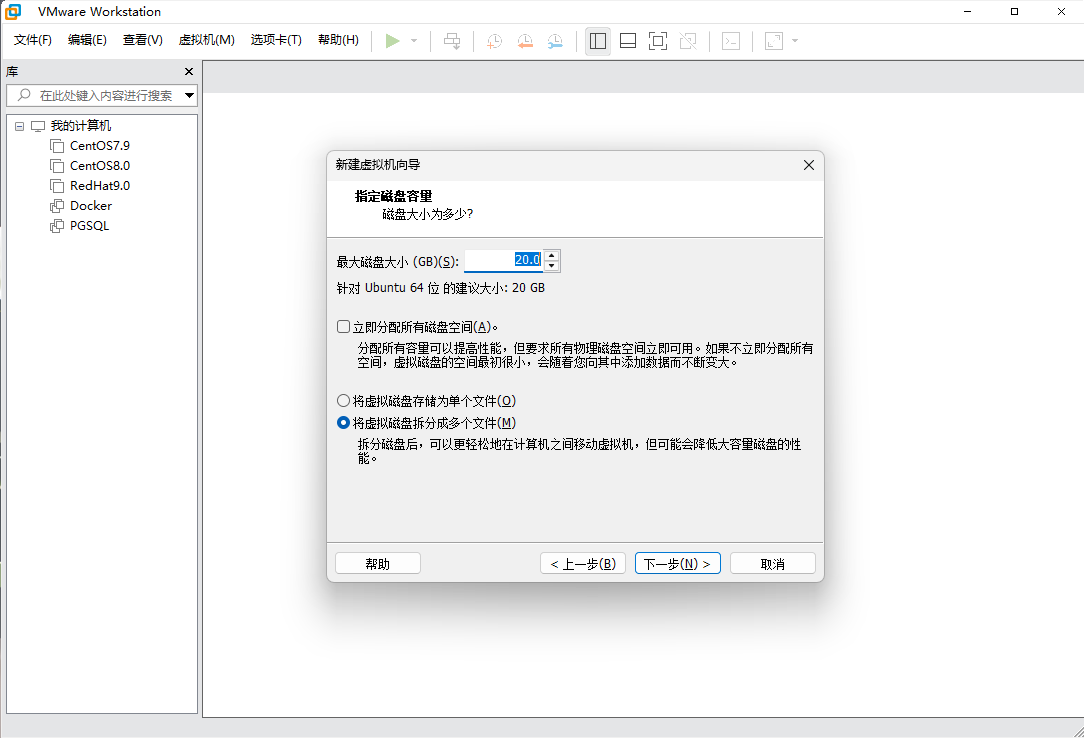Toggle the library sidebar view icon
This screenshot has height=738, width=1084.
coord(598,41)
